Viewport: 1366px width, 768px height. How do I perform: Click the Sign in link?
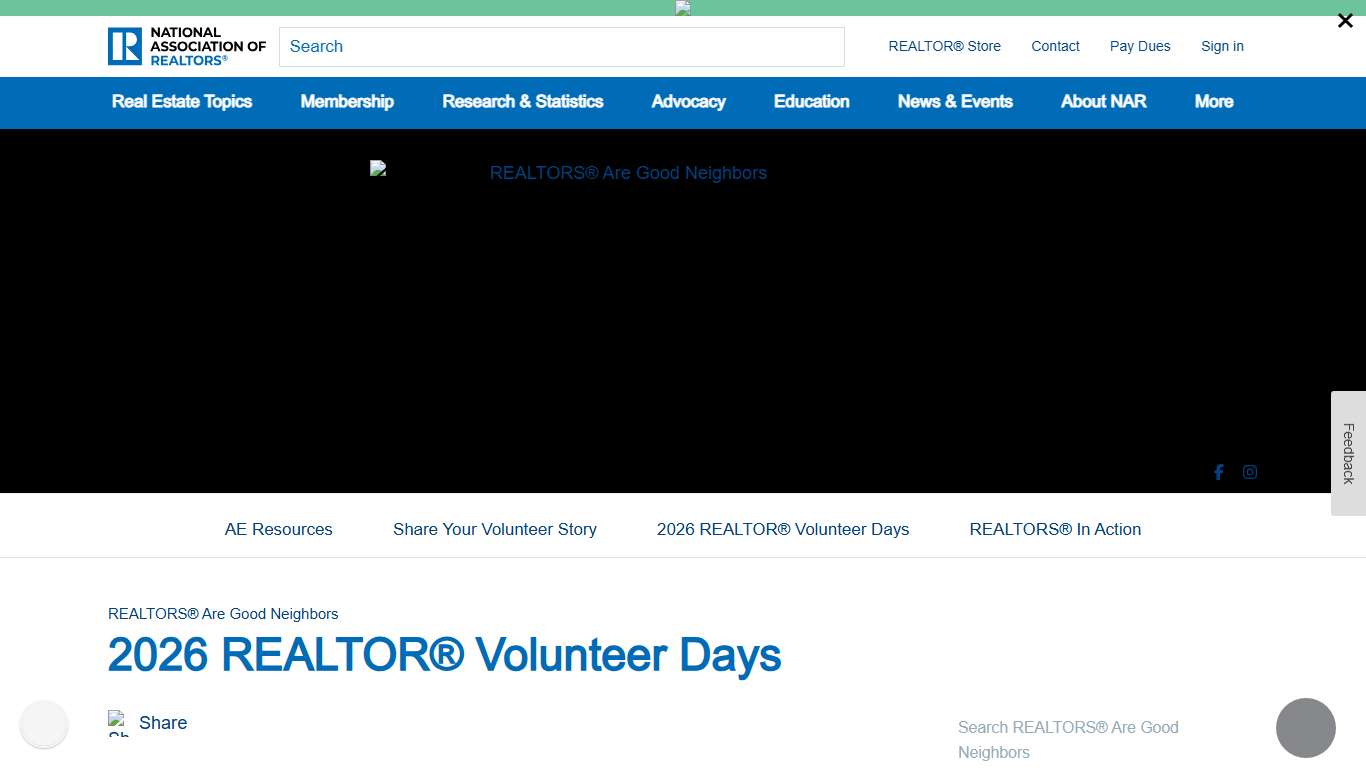tap(1222, 46)
